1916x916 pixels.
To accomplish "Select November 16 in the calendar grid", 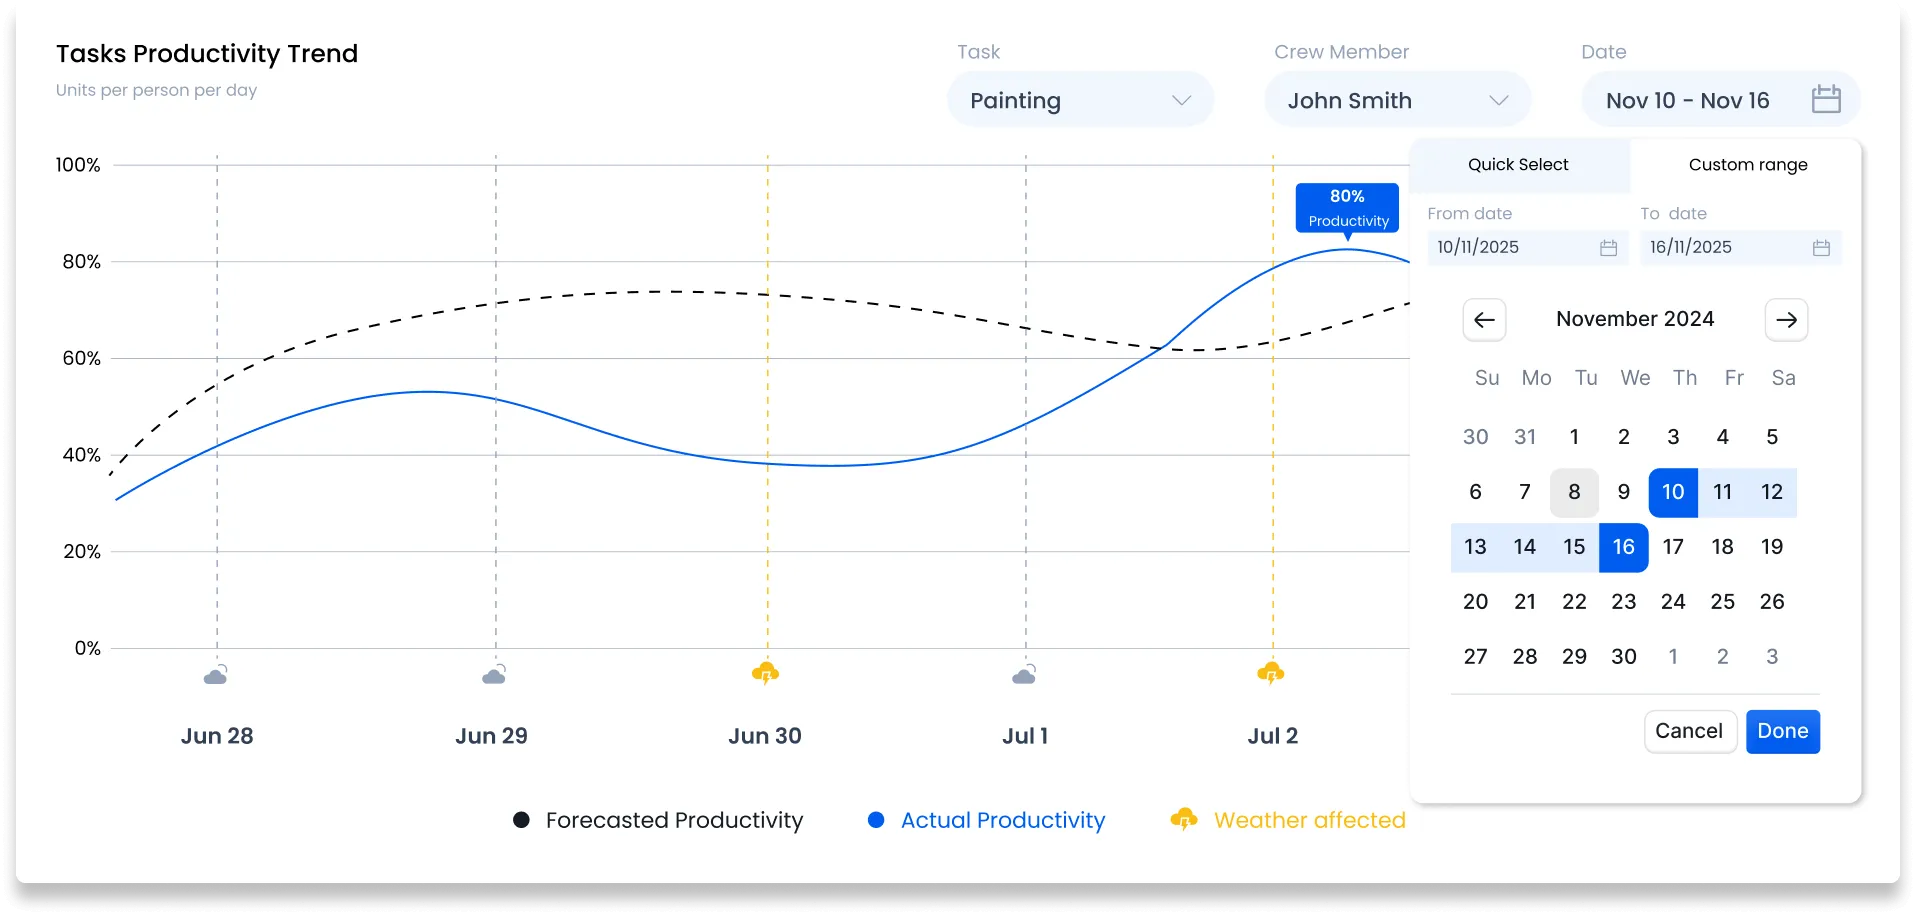I will pos(1623,547).
